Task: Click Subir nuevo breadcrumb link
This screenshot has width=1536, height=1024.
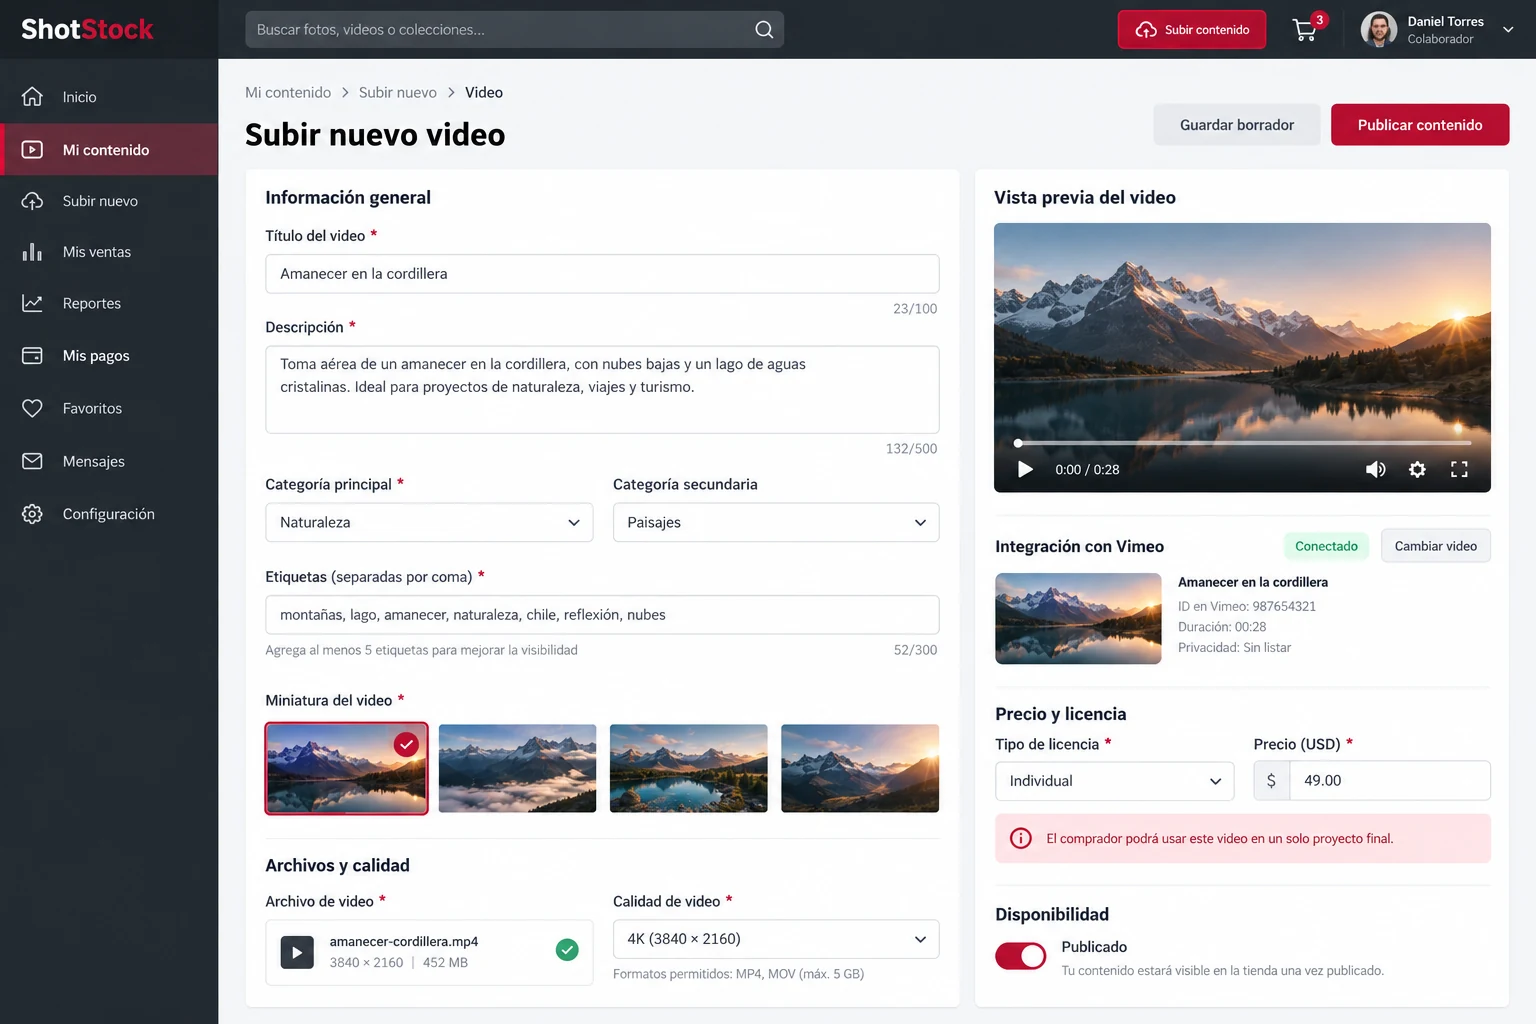Action: click(398, 92)
